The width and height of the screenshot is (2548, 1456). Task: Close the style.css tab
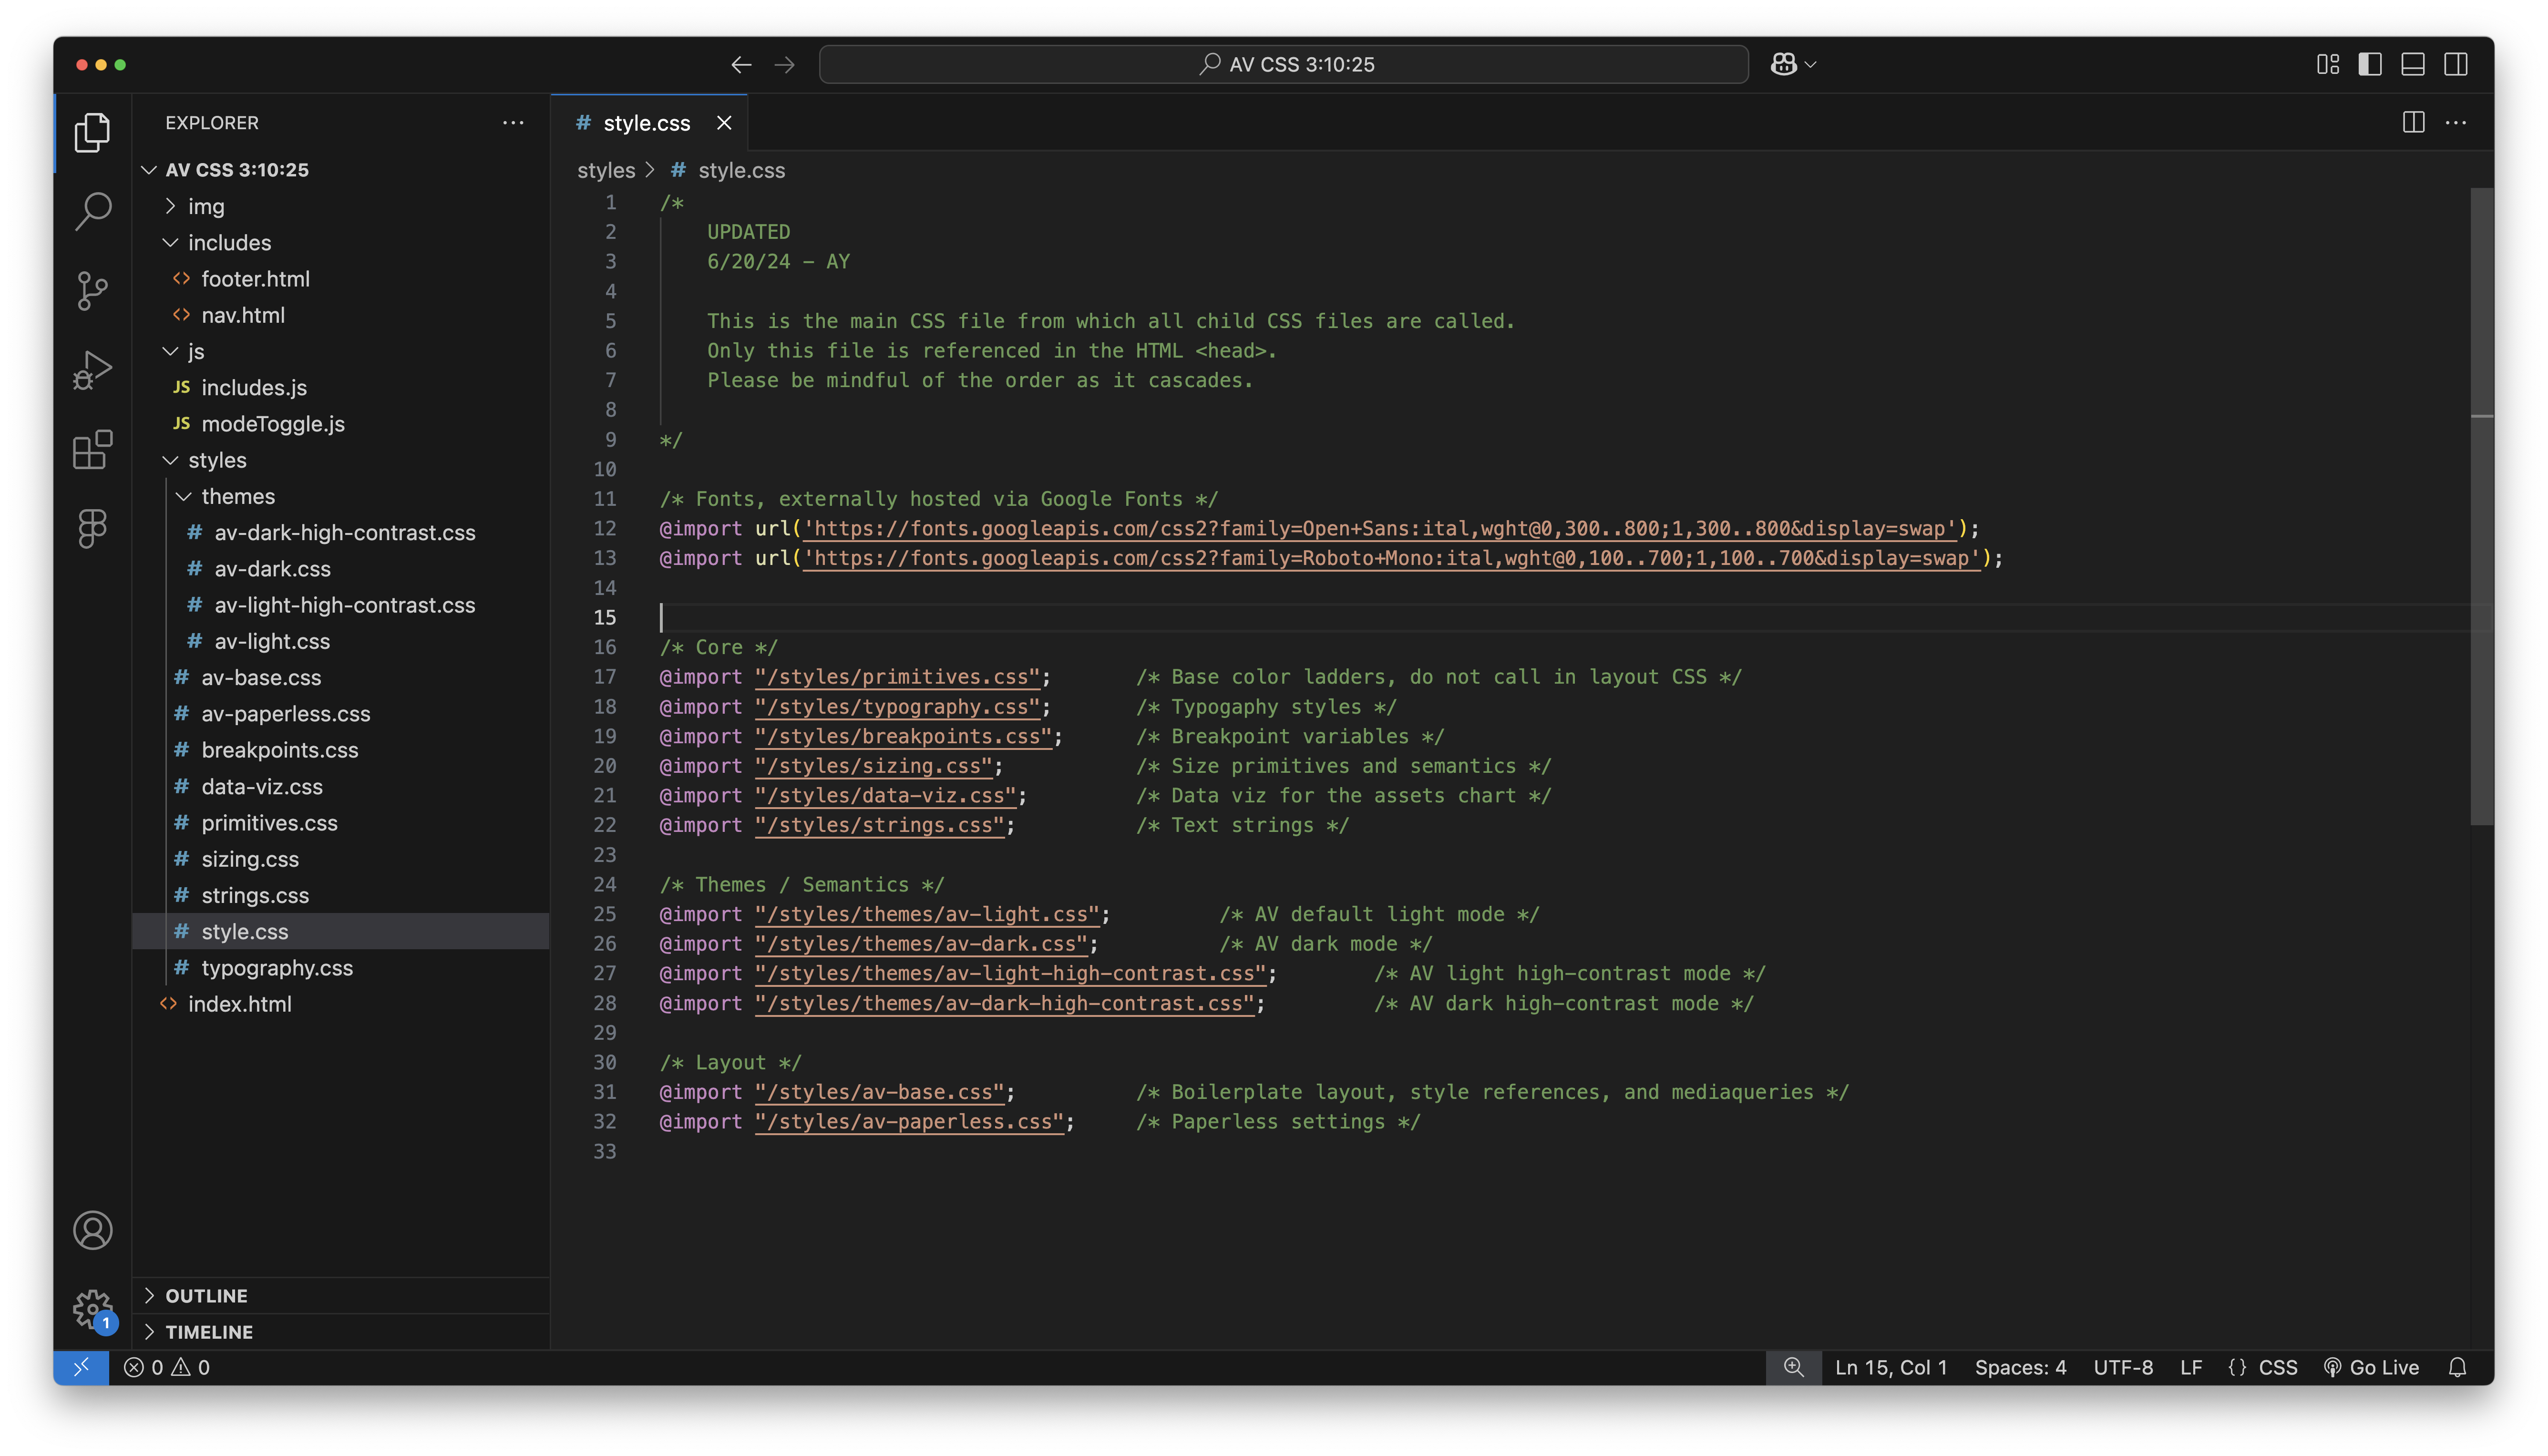(x=724, y=122)
